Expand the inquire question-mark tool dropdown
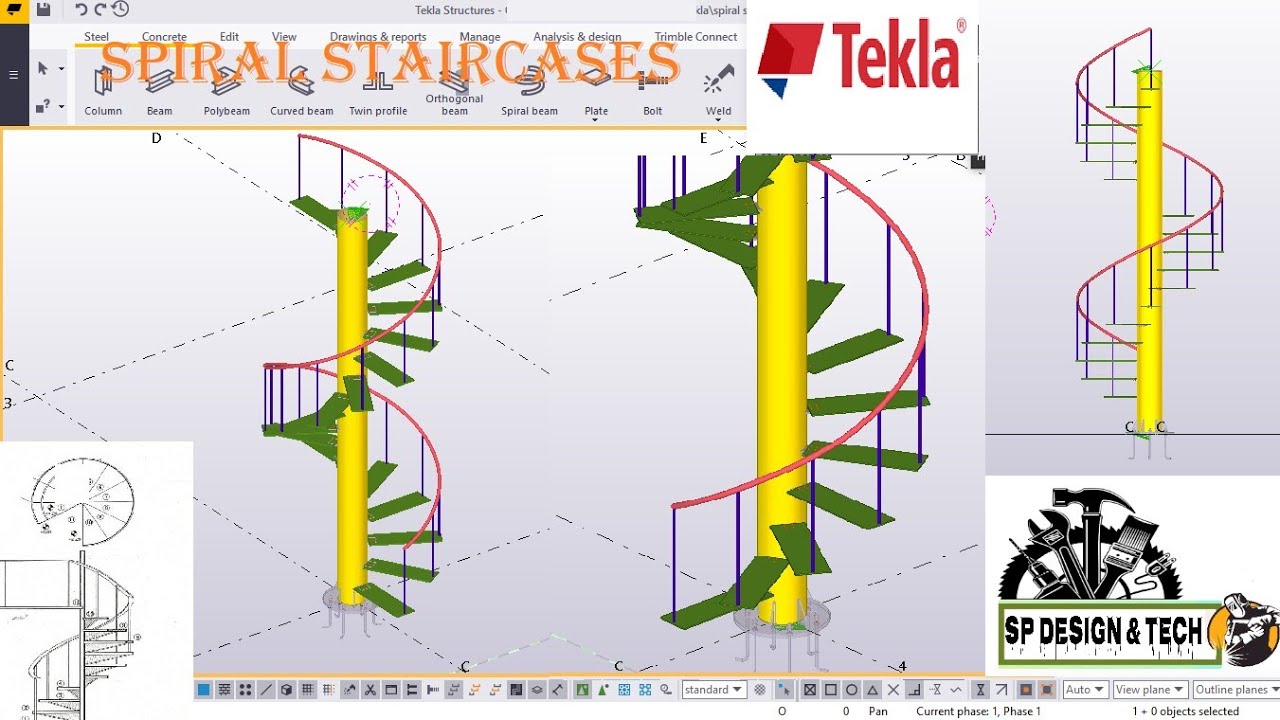 pyautogui.click(x=61, y=106)
